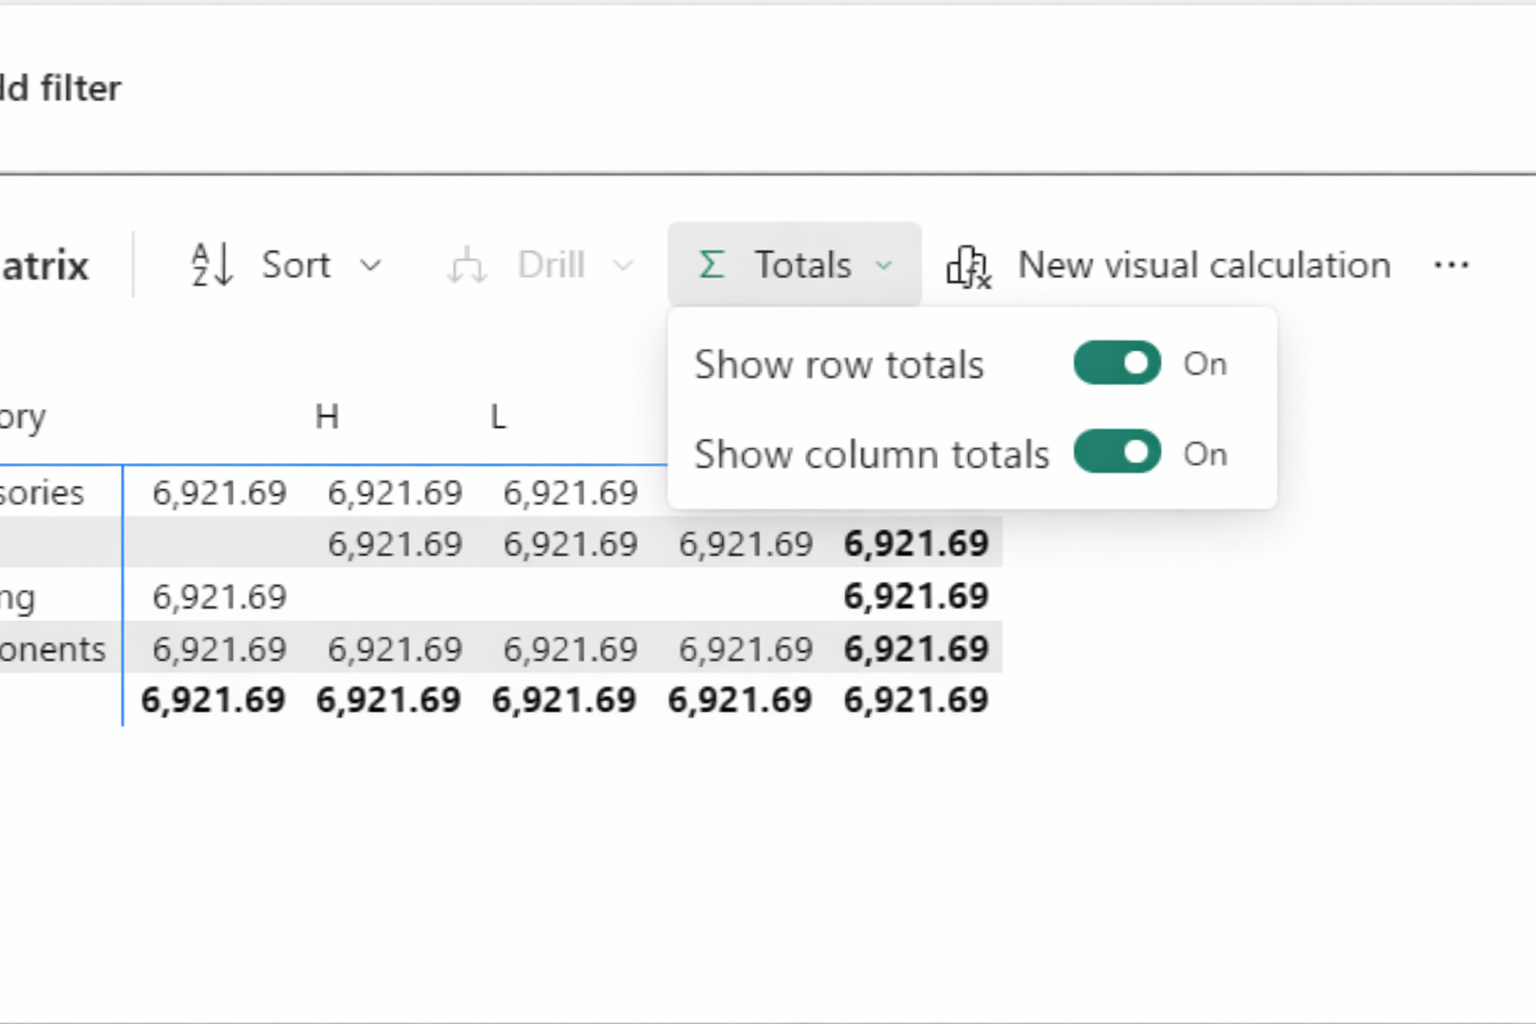This screenshot has width=1536, height=1024.
Task: Click the 'ory' column header text
Action: (23, 418)
